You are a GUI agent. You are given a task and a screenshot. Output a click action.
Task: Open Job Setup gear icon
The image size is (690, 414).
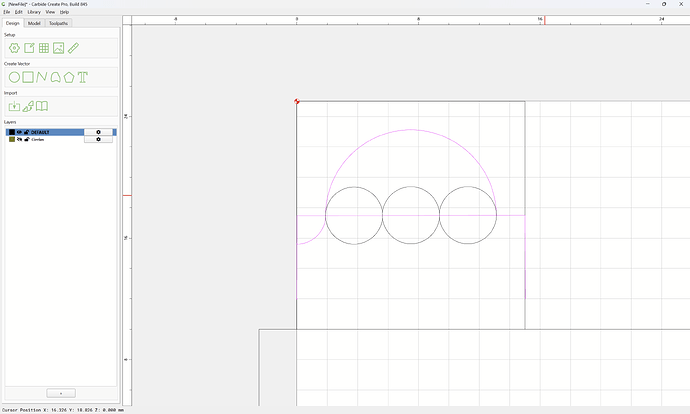pos(14,48)
